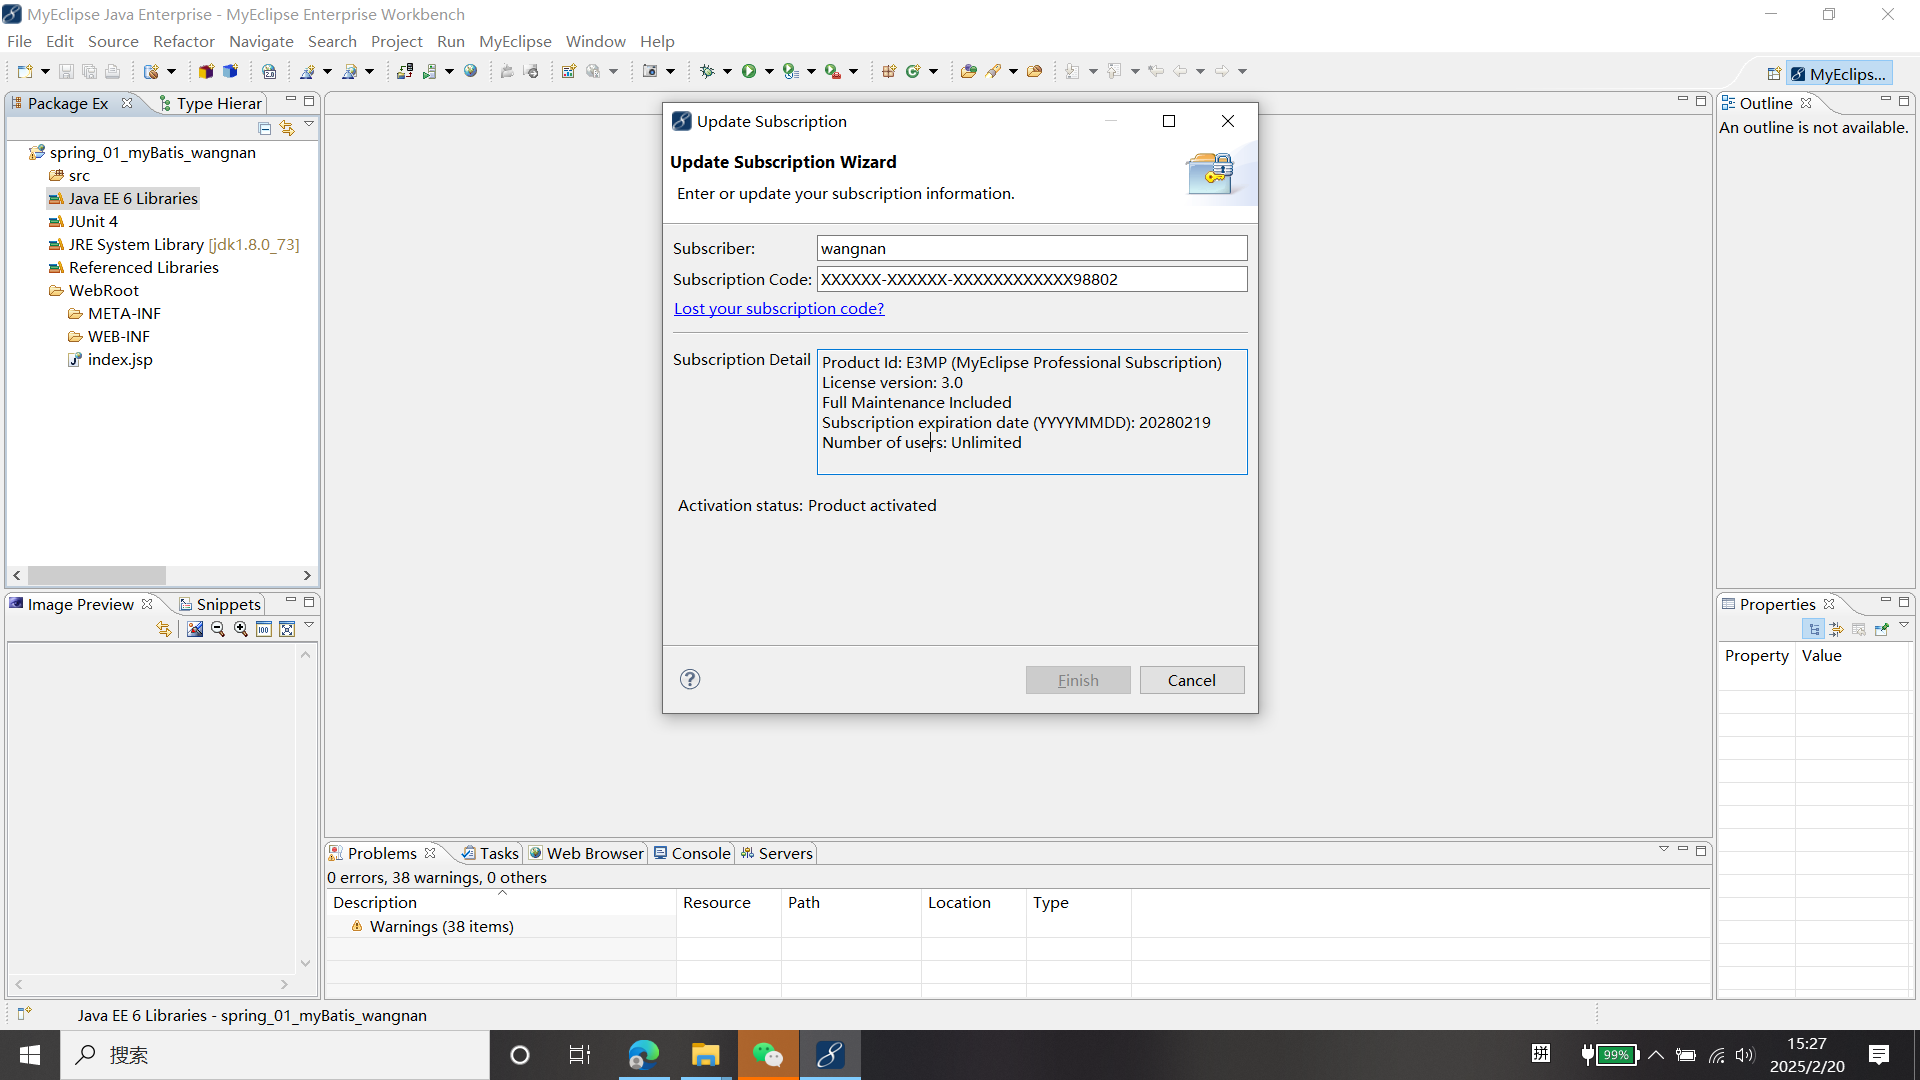This screenshot has height=1080, width=1920.
Task: Switch to the Snippets tab
Action: pyautogui.click(x=220, y=604)
